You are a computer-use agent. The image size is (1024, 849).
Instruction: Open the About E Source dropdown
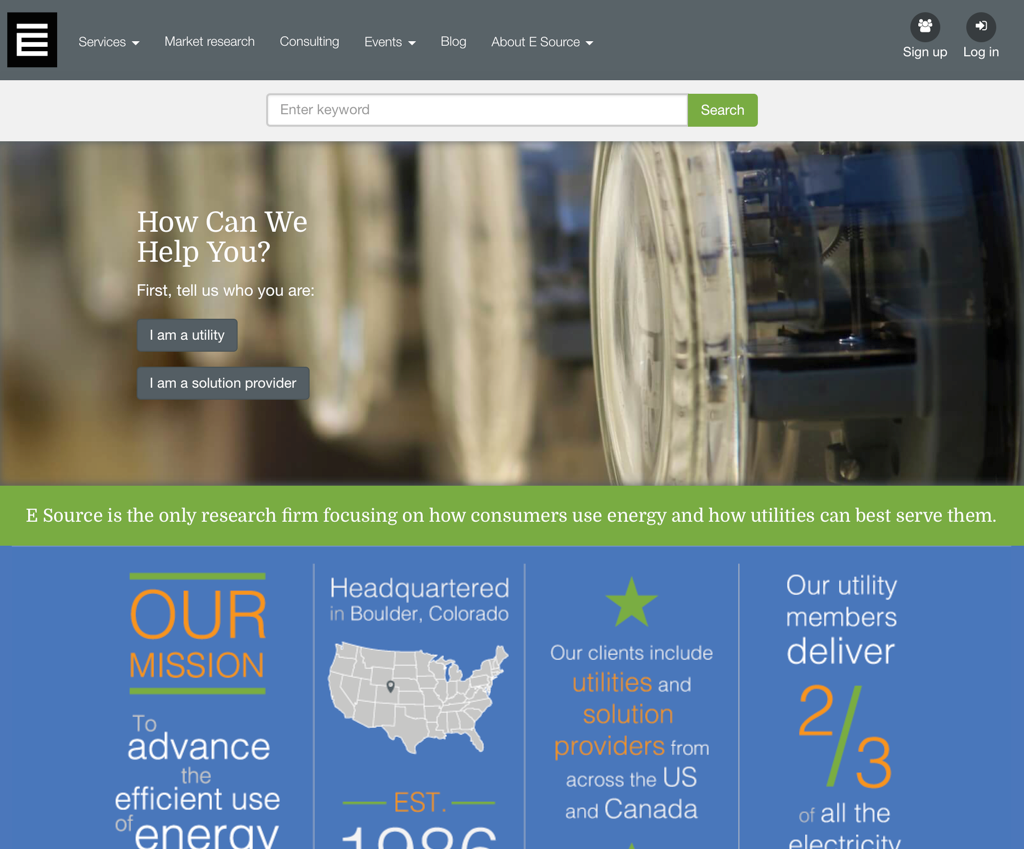[542, 42]
